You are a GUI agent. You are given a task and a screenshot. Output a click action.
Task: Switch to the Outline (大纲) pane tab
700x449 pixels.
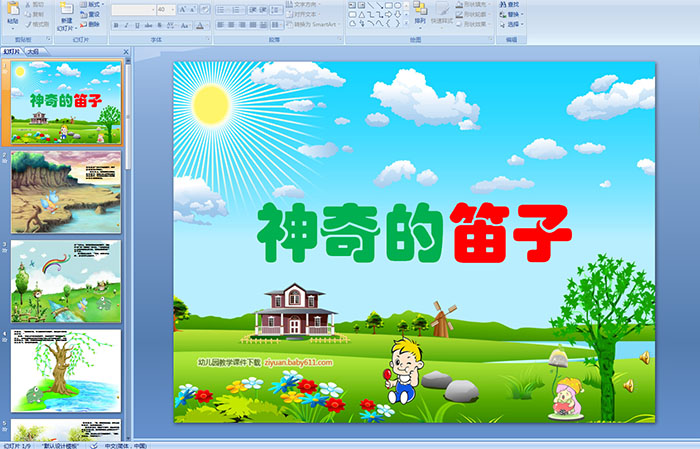[34, 50]
